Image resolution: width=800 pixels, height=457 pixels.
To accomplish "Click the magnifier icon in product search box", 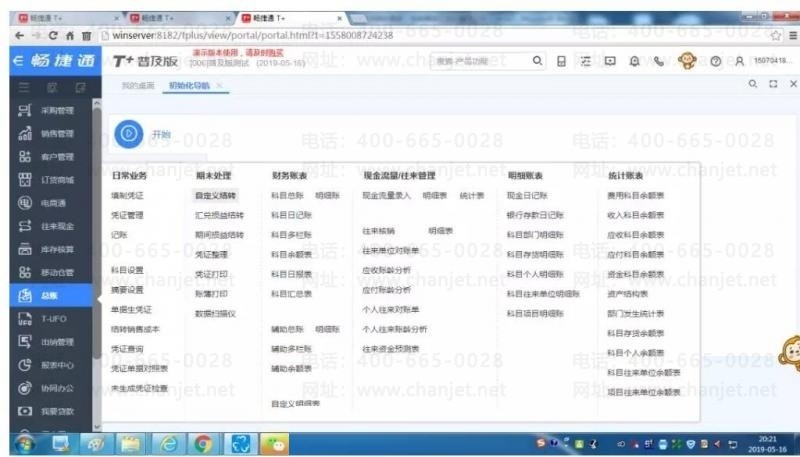I will pos(537,61).
